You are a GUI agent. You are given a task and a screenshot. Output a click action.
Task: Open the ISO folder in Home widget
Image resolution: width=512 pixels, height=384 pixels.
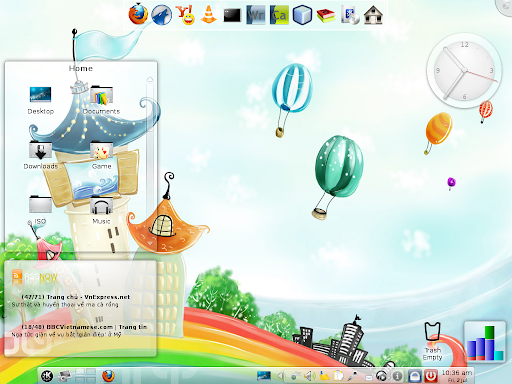click(40, 210)
